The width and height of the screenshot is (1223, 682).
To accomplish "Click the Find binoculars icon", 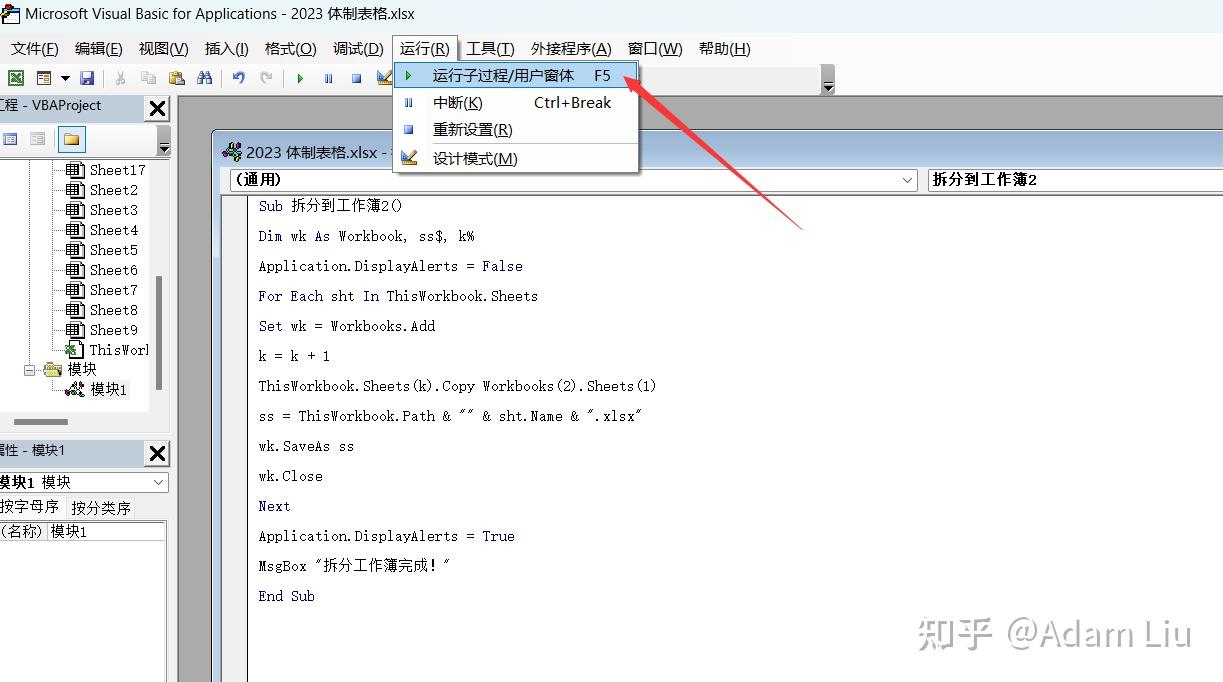I will click(x=205, y=78).
